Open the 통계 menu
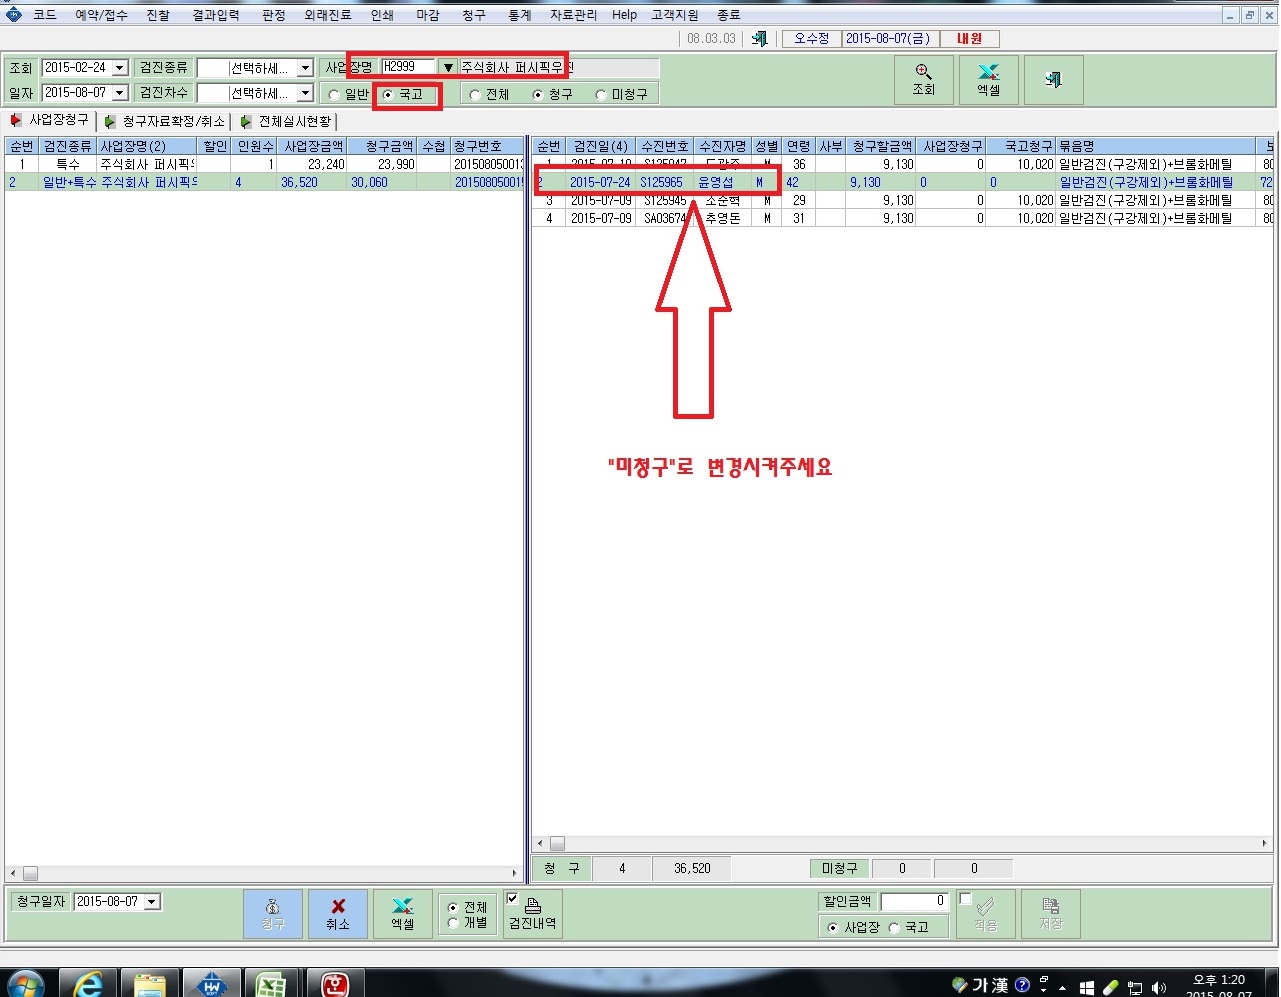This screenshot has height=997, width=1281. pos(519,15)
